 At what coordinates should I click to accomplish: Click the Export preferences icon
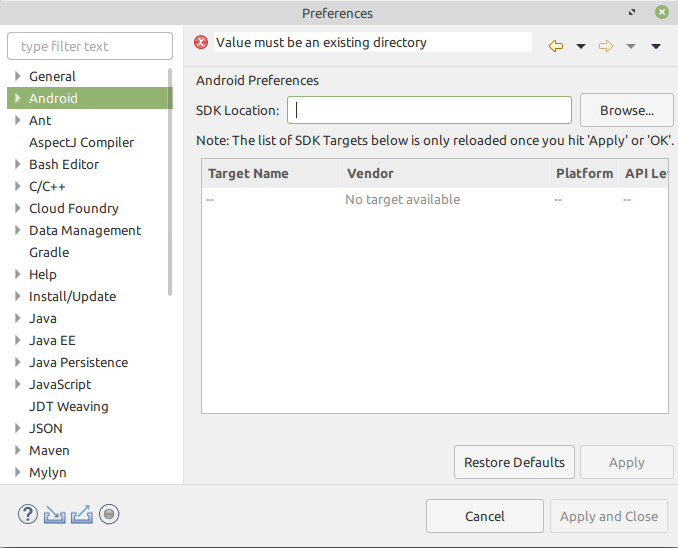pos(82,514)
